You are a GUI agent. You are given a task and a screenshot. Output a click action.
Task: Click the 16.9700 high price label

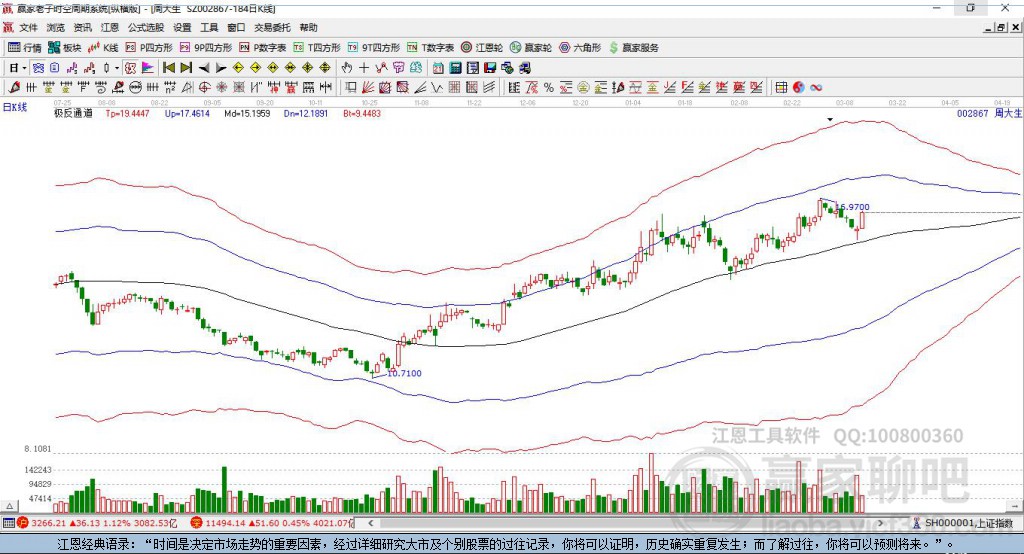[853, 207]
